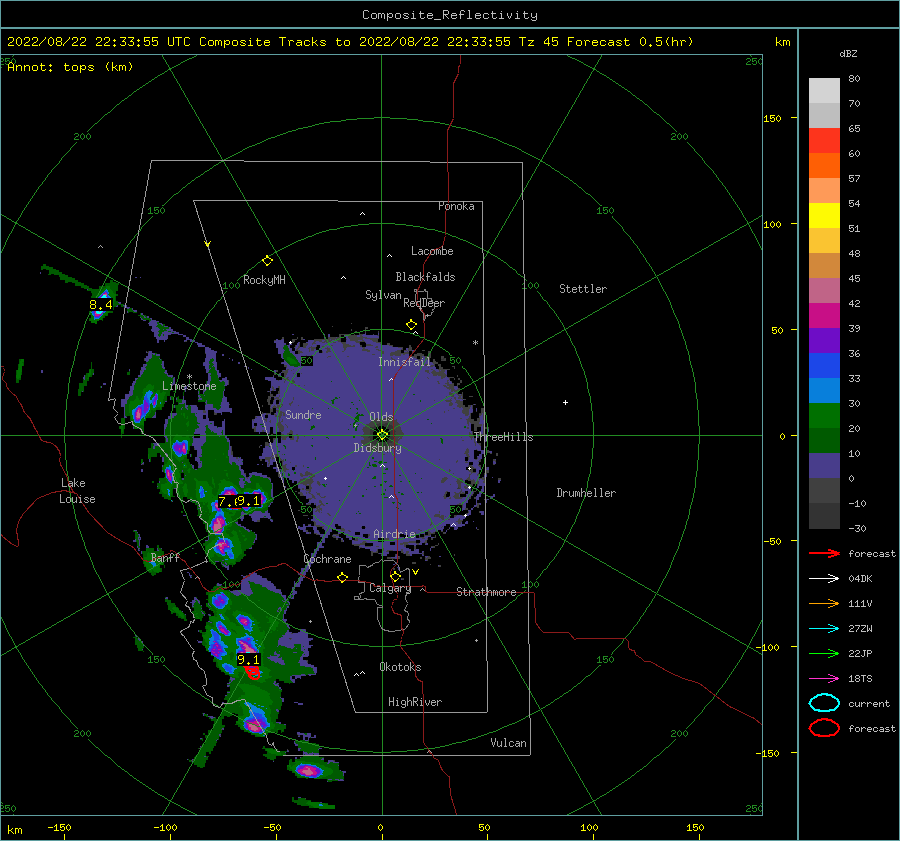The height and width of the screenshot is (841, 900).
Task: Click the yellow diamond marker below RedDeer
Action: tap(411, 325)
